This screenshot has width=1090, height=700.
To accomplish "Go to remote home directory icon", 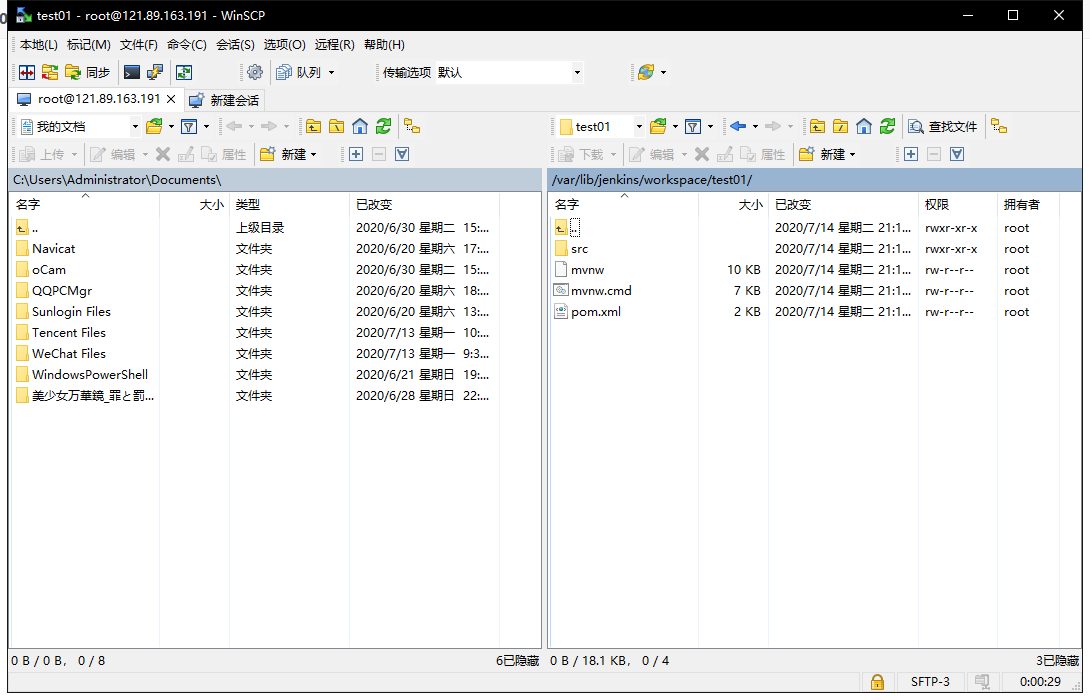I will [864, 126].
